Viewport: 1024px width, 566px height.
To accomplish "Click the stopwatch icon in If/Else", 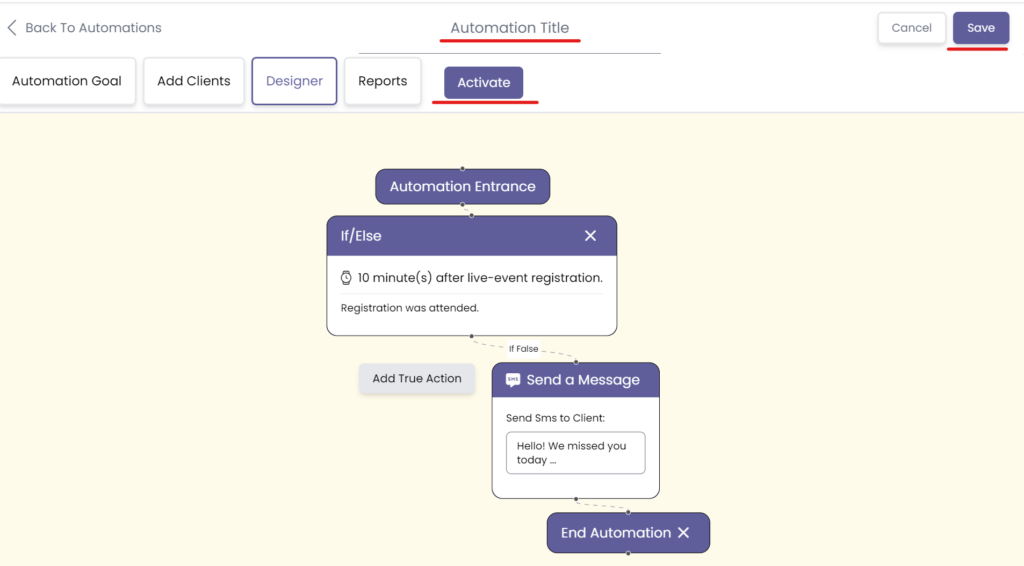I will (x=346, y=278).
